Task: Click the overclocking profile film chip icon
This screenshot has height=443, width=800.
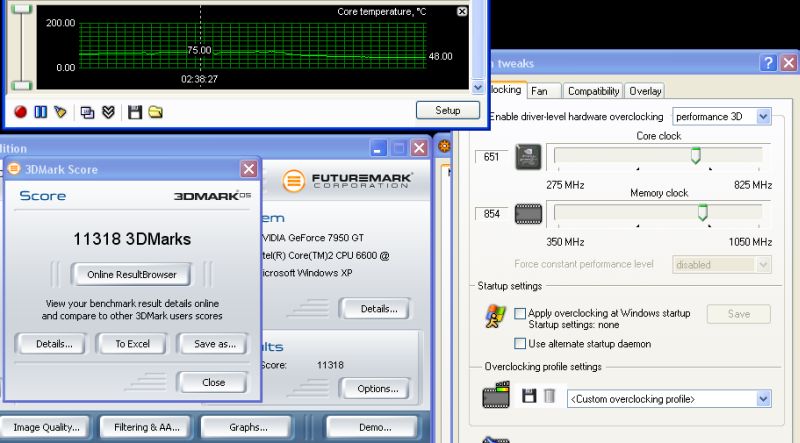Action: (x=496, y=395)
